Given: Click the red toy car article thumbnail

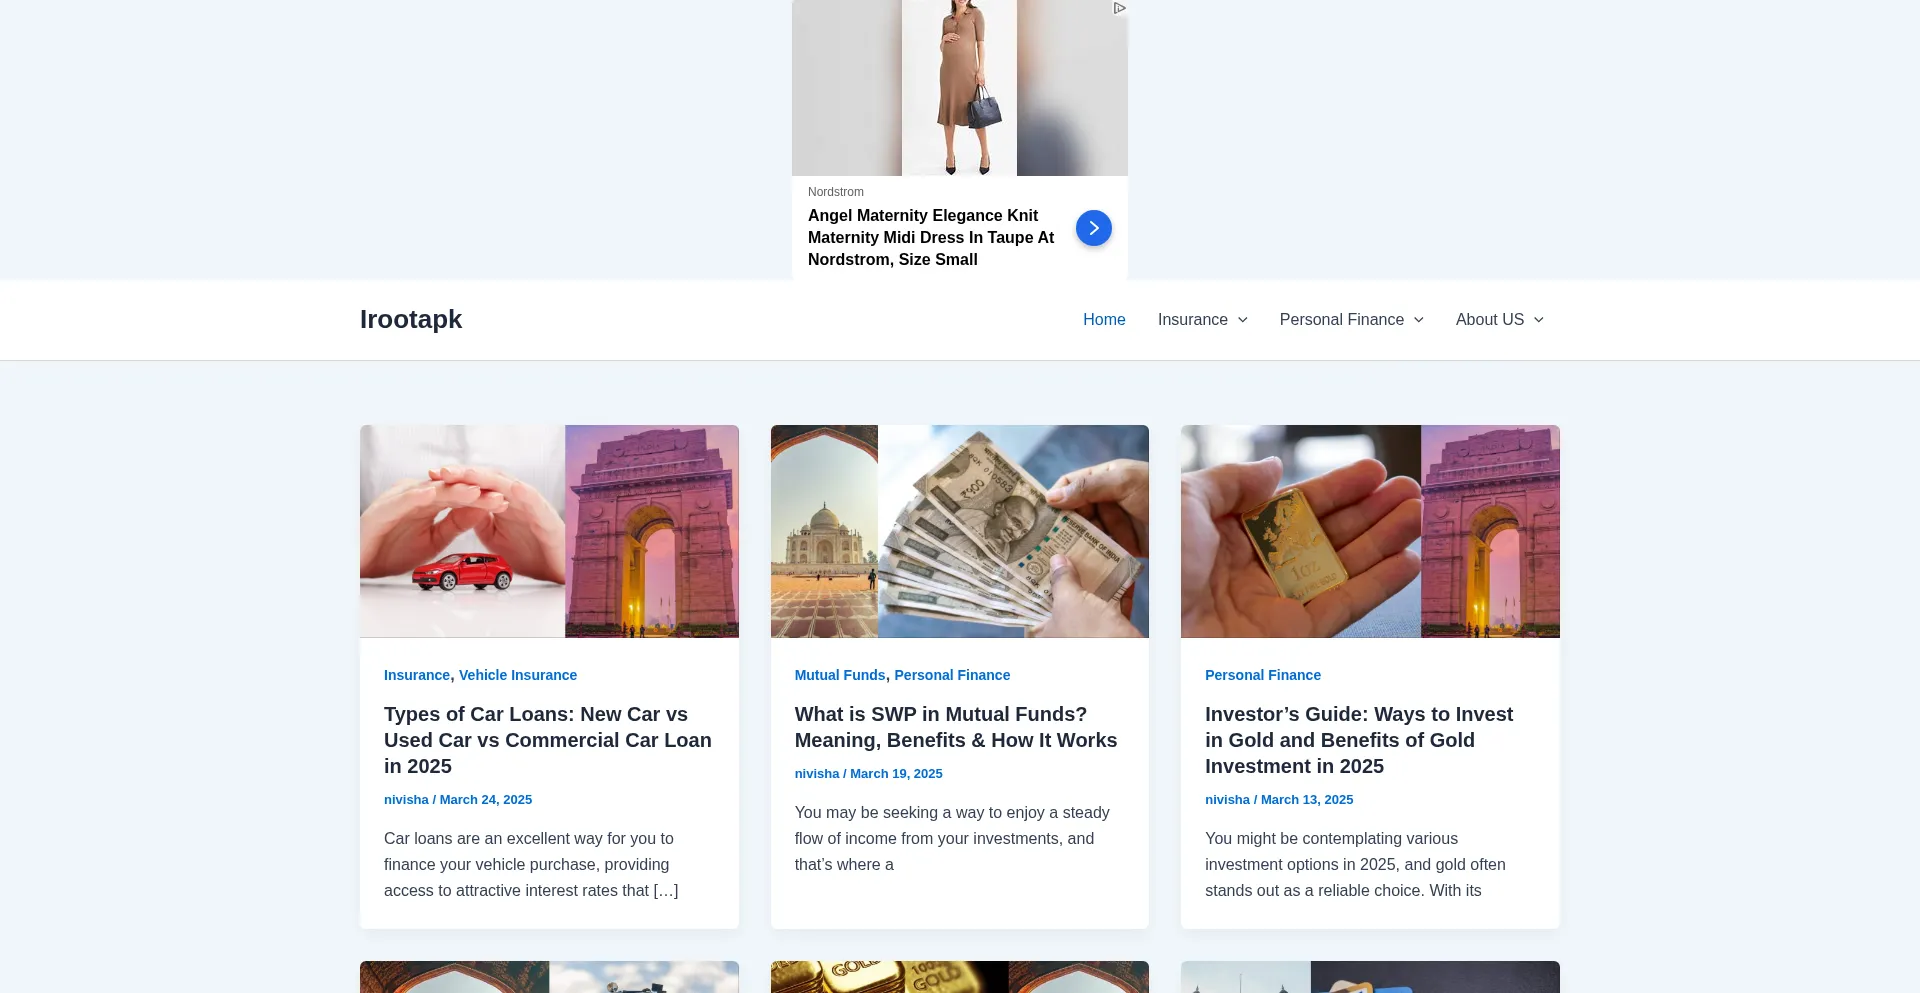Looking at the screenshot, I should tap(549, 531).
